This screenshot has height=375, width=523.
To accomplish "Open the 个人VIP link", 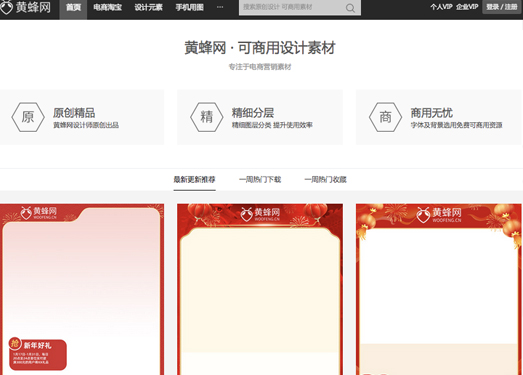I will point(441,7).
